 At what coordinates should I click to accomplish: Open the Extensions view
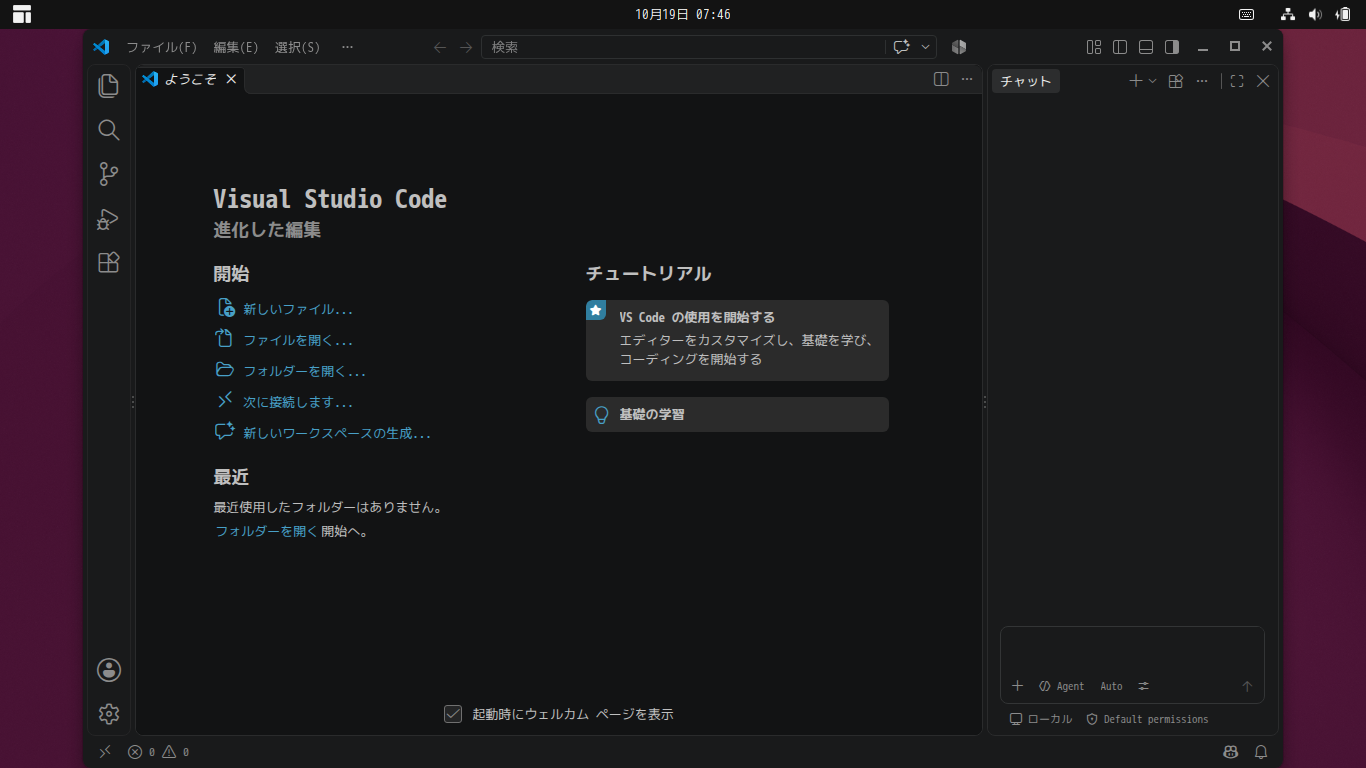pos(109,263)
